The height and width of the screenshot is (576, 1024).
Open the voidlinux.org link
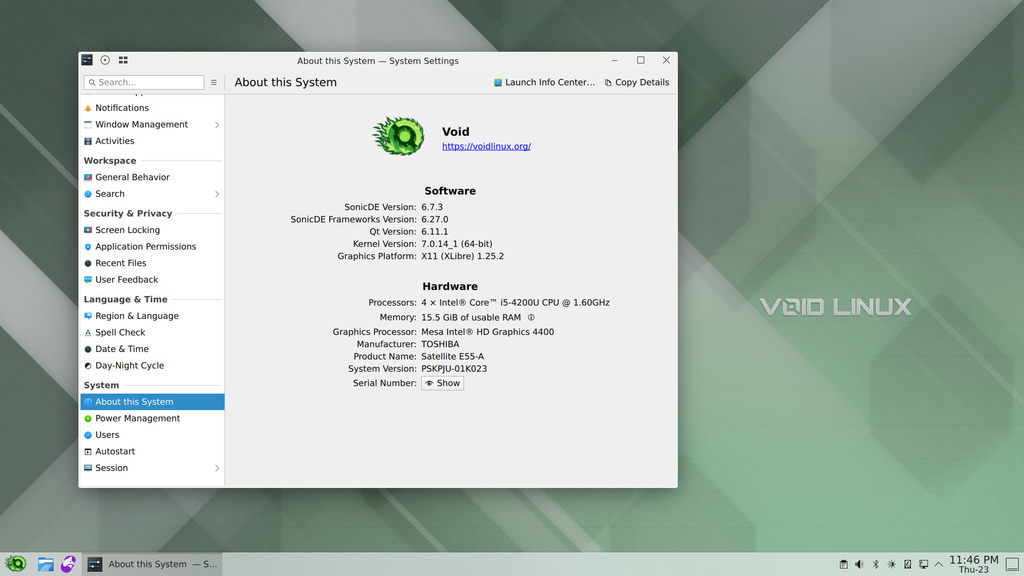click(x=487, y=146)
